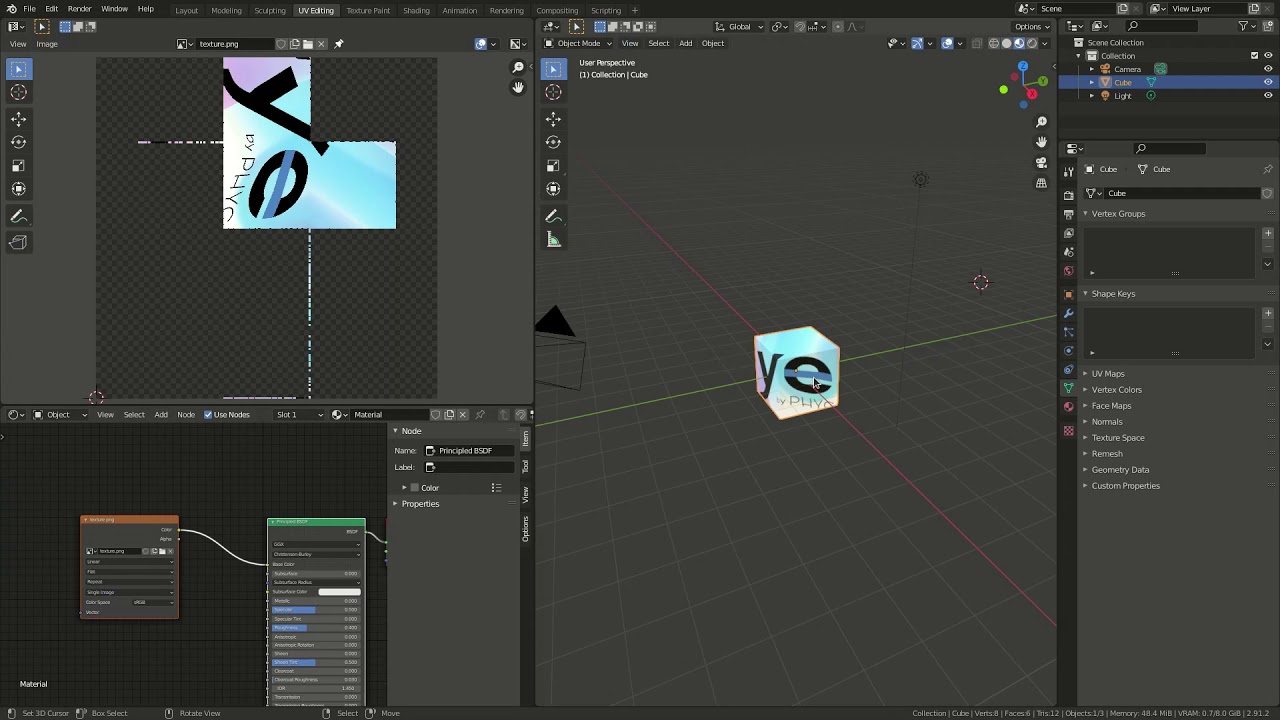Open the Node menu in shader editor
Screen dimensions: 1280x720
[186, 415]
